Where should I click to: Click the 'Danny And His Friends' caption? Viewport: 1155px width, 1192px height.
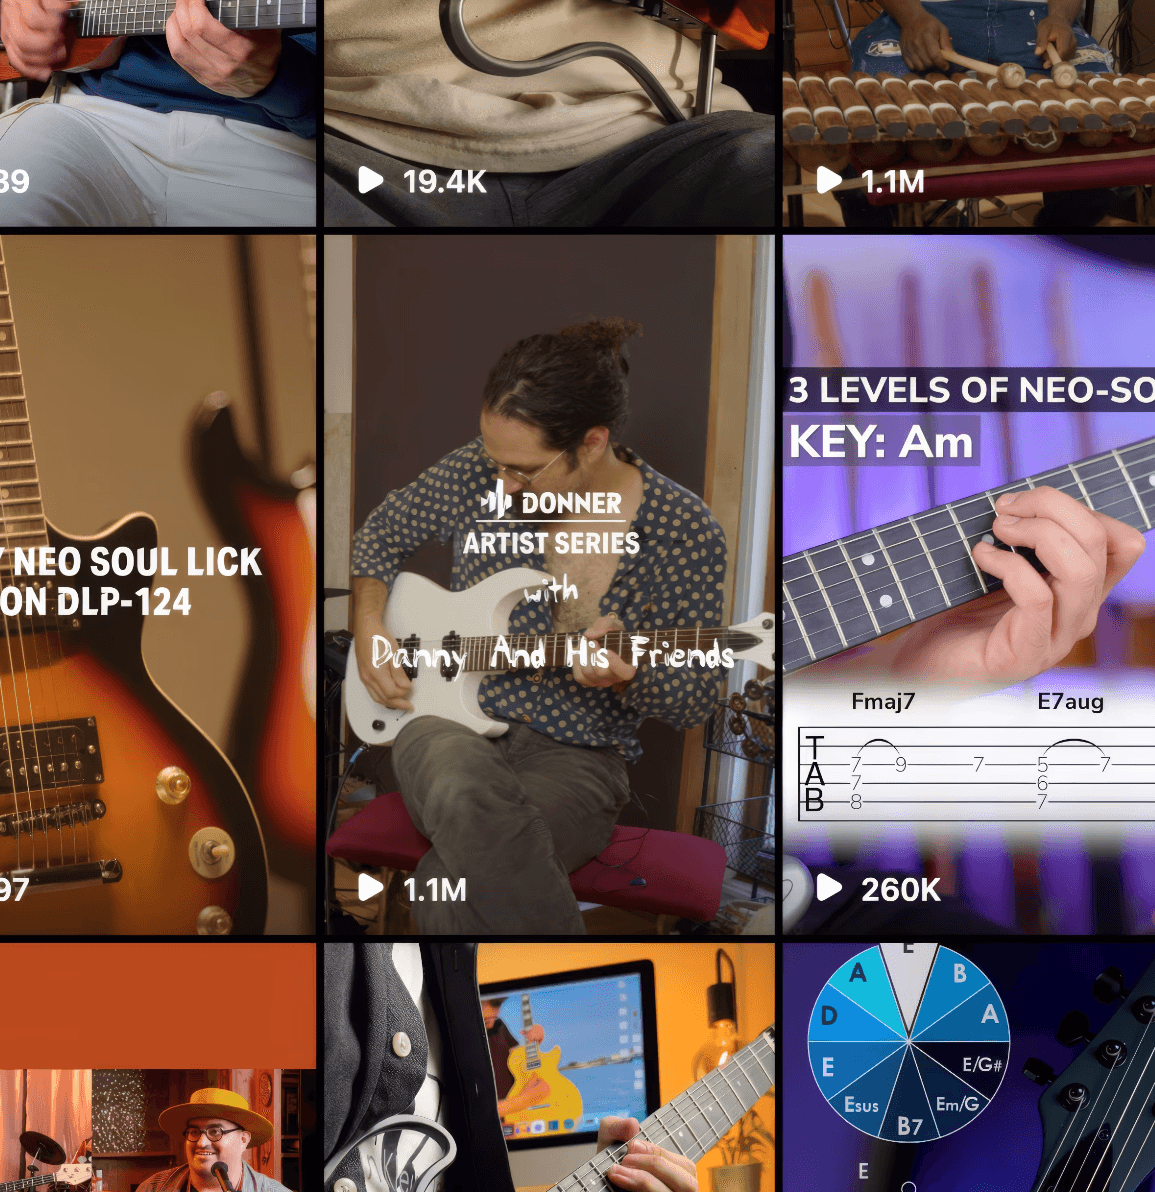[553, 653]
